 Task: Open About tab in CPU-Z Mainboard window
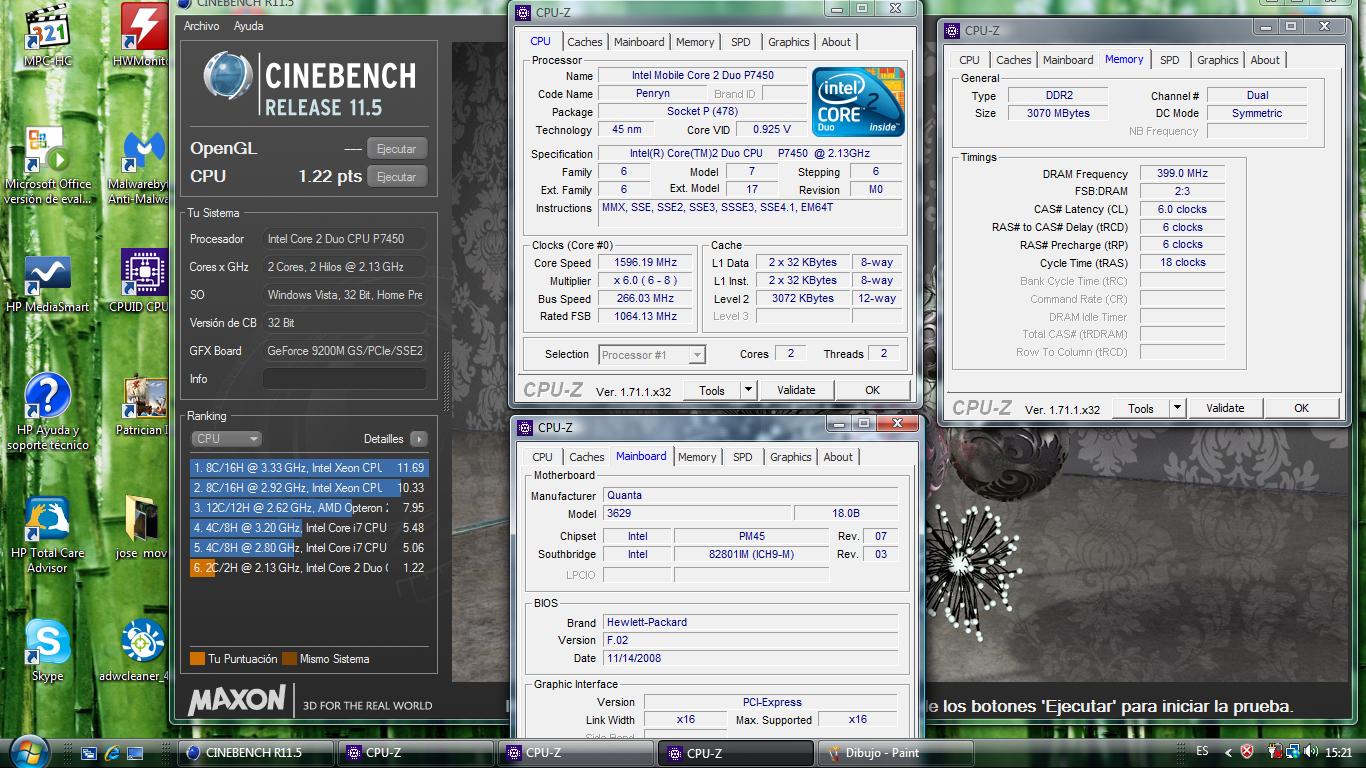838,457
